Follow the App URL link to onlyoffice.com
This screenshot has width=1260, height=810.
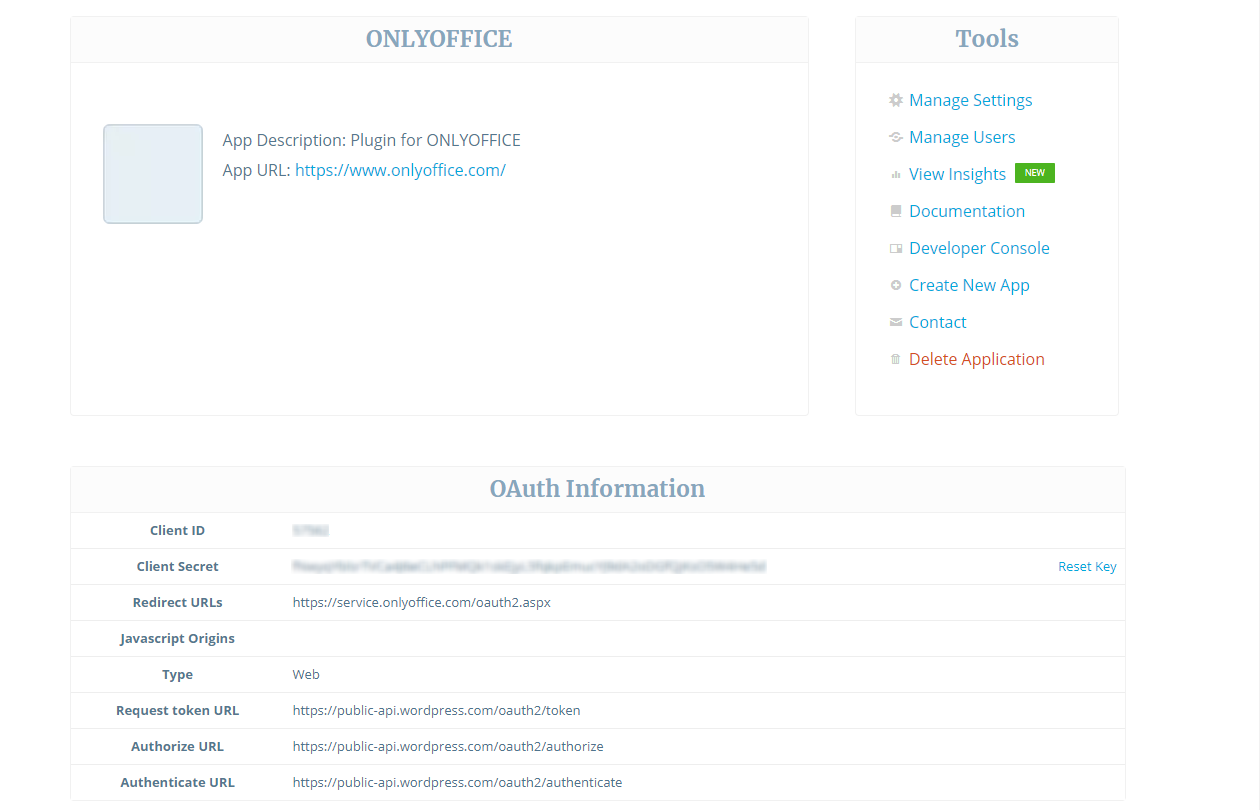point(400,170)
